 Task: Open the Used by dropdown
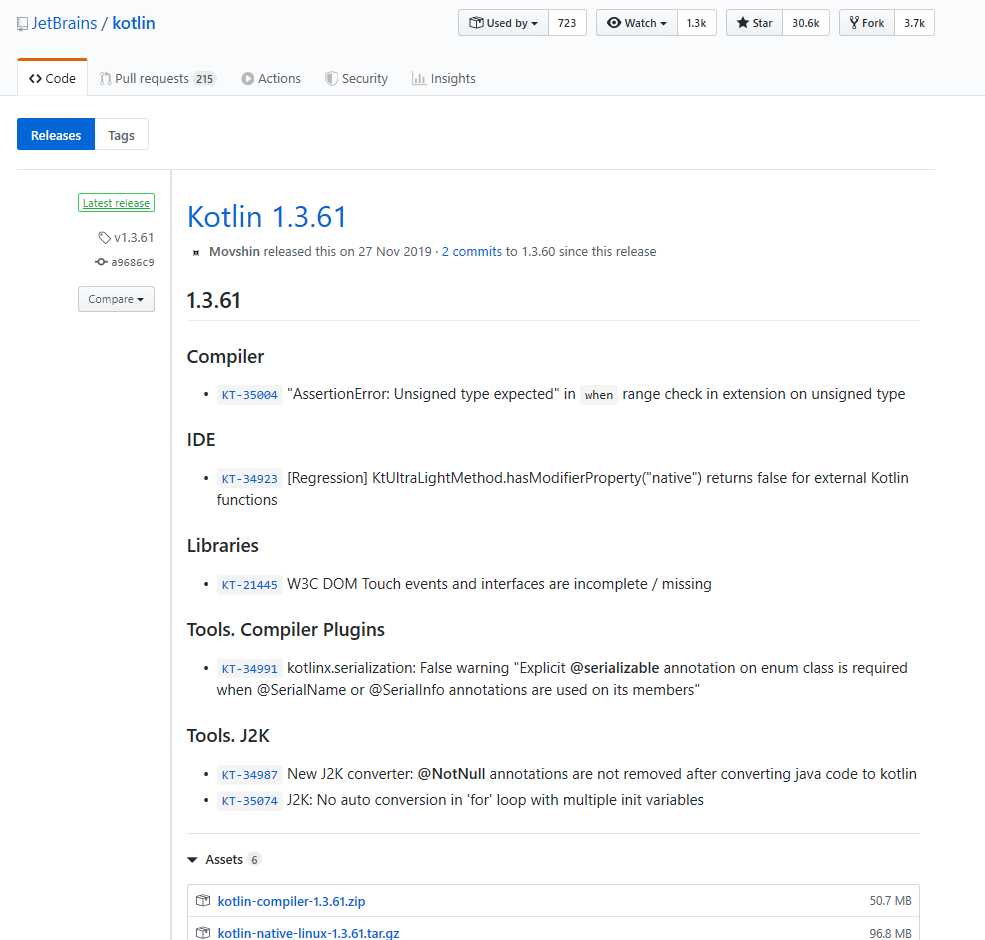[503, 23]
